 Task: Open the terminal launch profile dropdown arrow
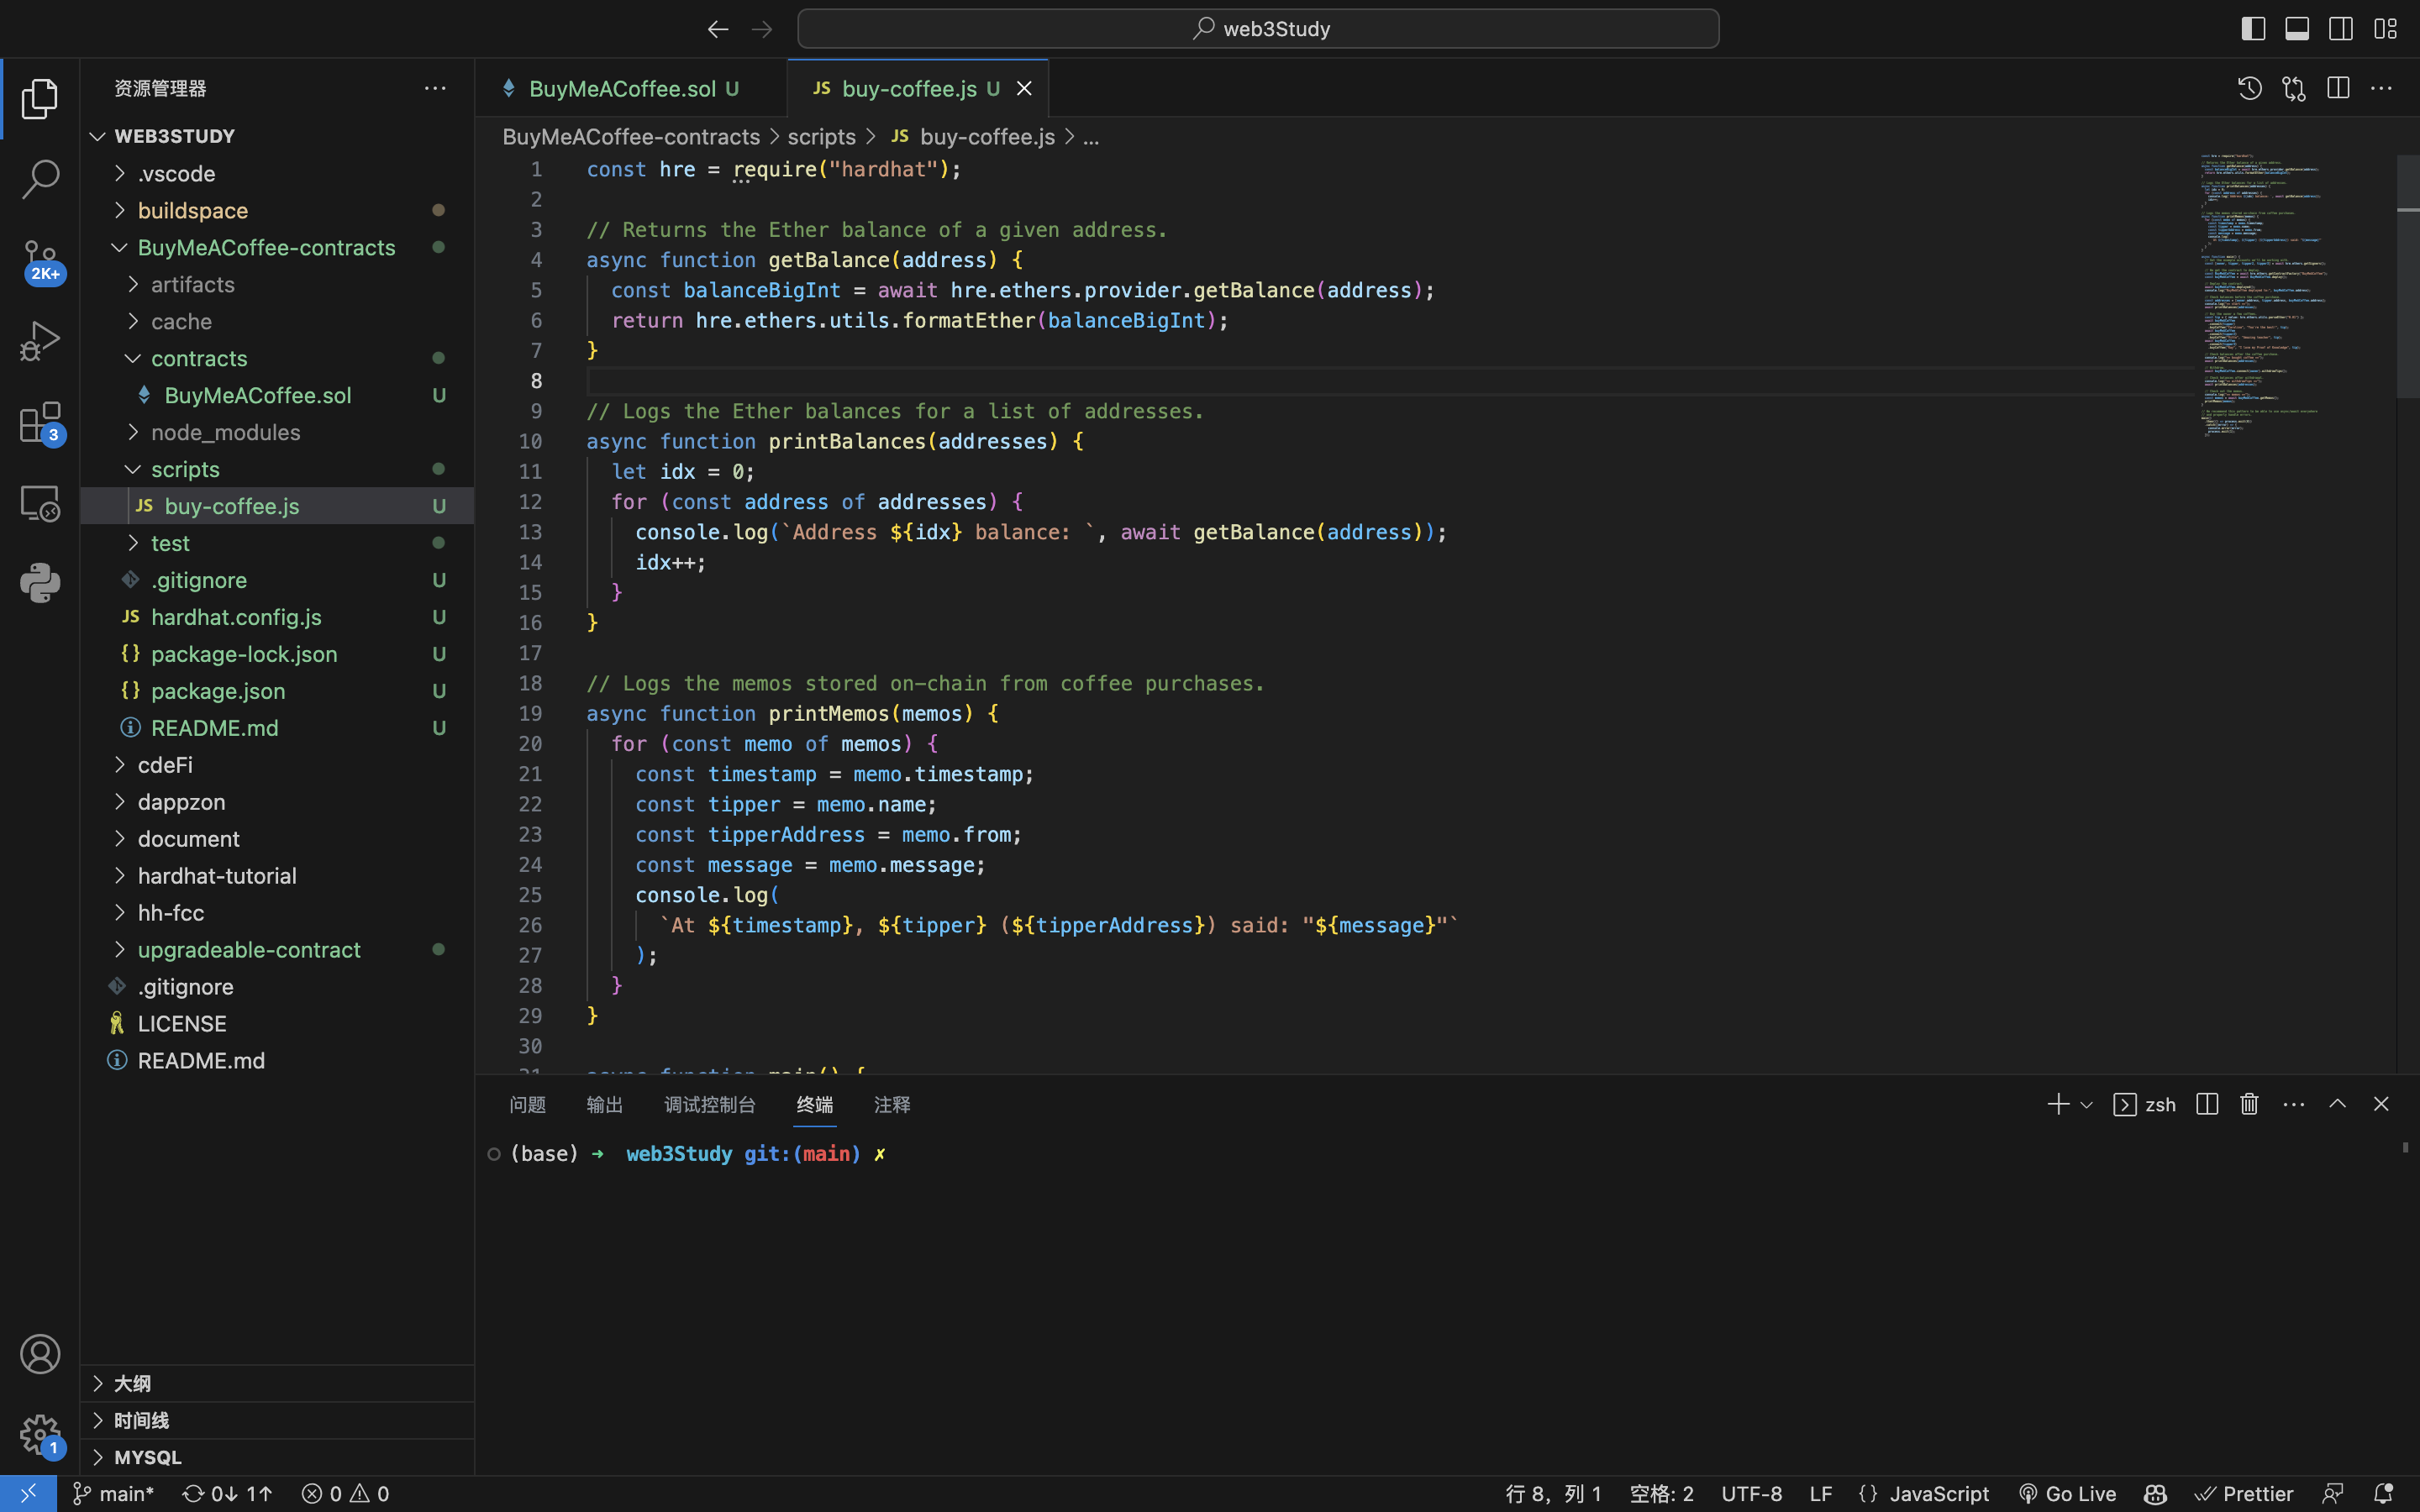pyautogui.click(x=2086, y=1105)
